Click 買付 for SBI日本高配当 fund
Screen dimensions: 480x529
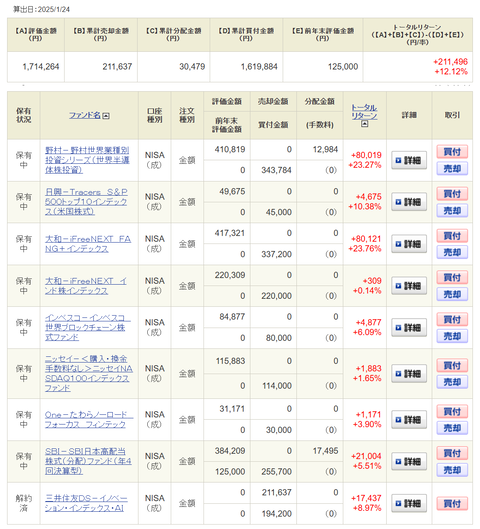pyautogui.click(x=452, y=453)
